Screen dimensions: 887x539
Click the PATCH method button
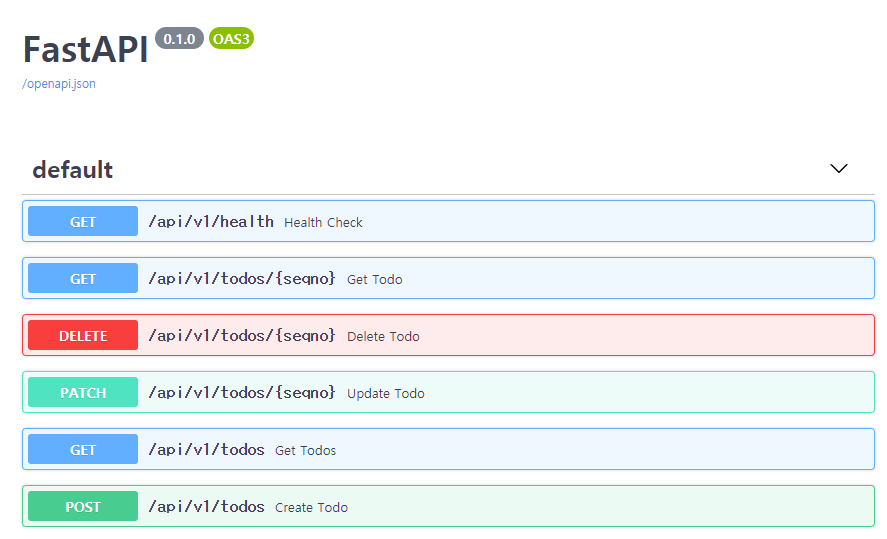[x=83, y=393]
